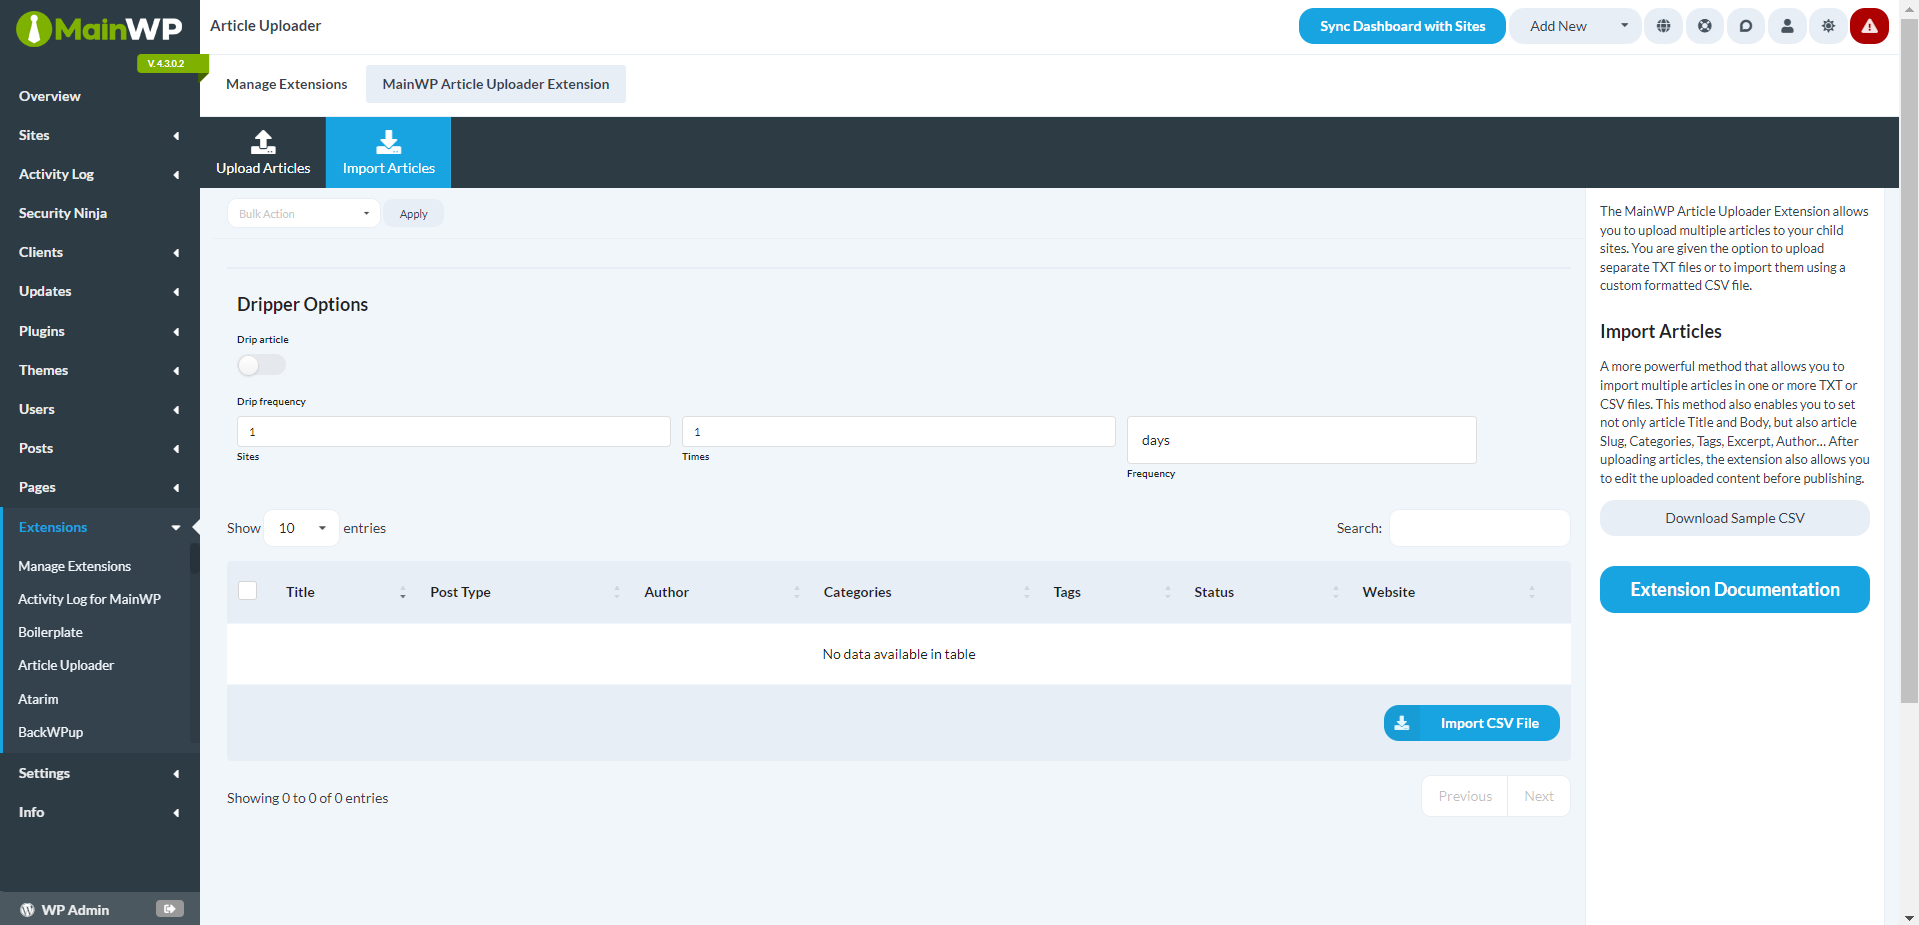
Task: Sort table by Title column
Action: (346, 592)
